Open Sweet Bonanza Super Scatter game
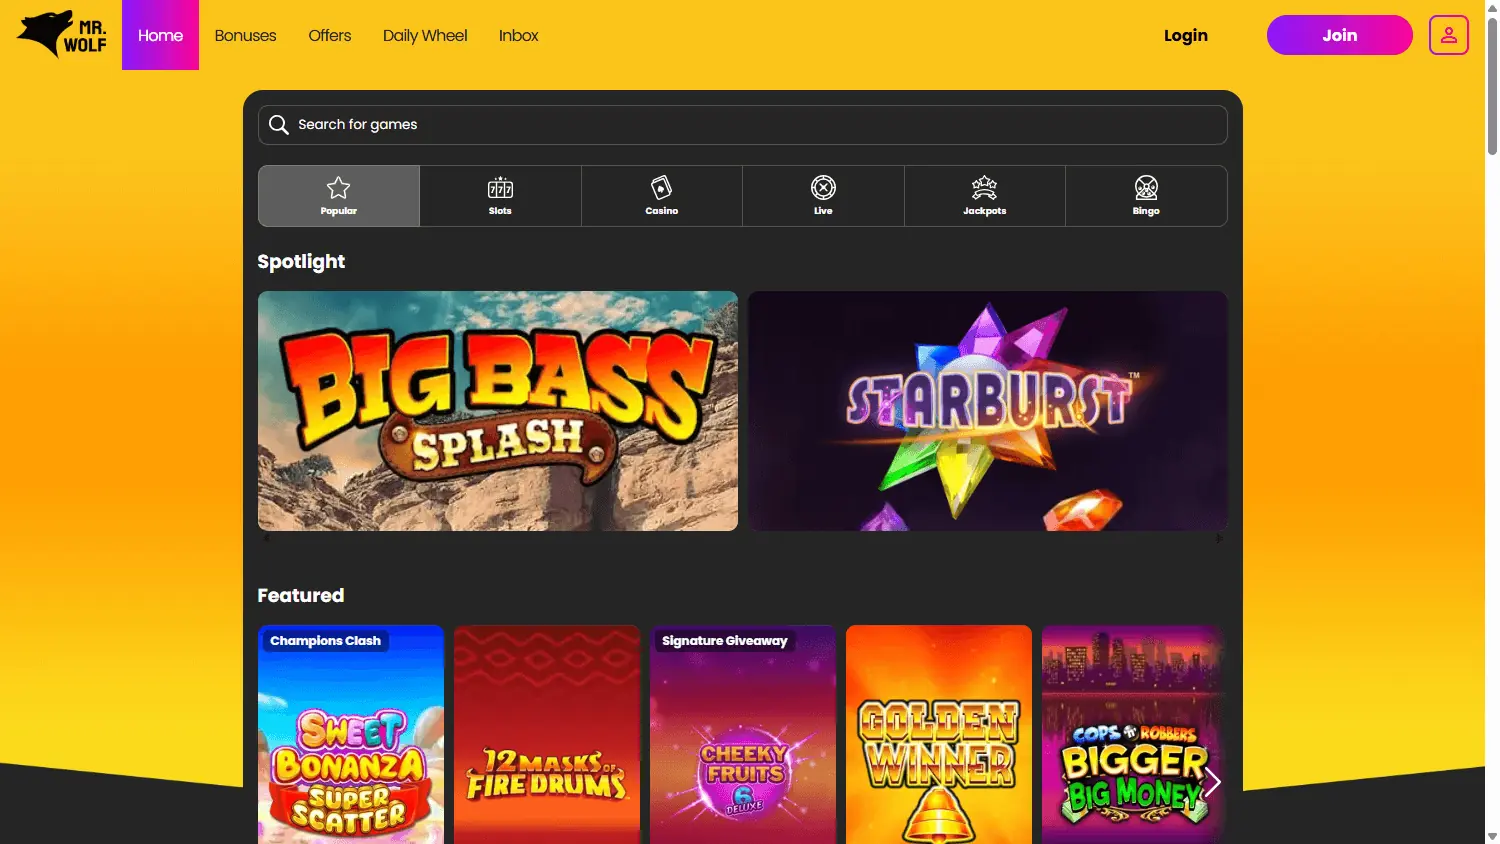This screenshot has width=1500, height=844. point(351,735)
